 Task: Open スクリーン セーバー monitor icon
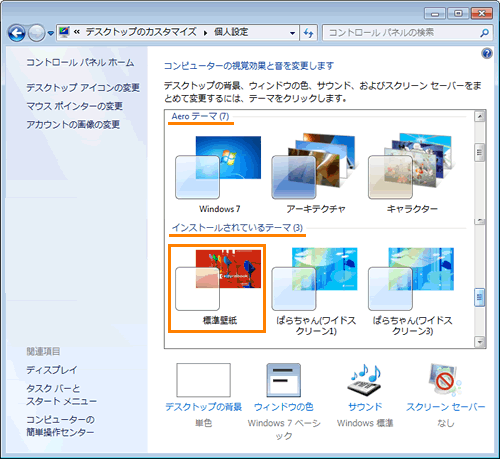pyautogui.click(x=445, y=380)
